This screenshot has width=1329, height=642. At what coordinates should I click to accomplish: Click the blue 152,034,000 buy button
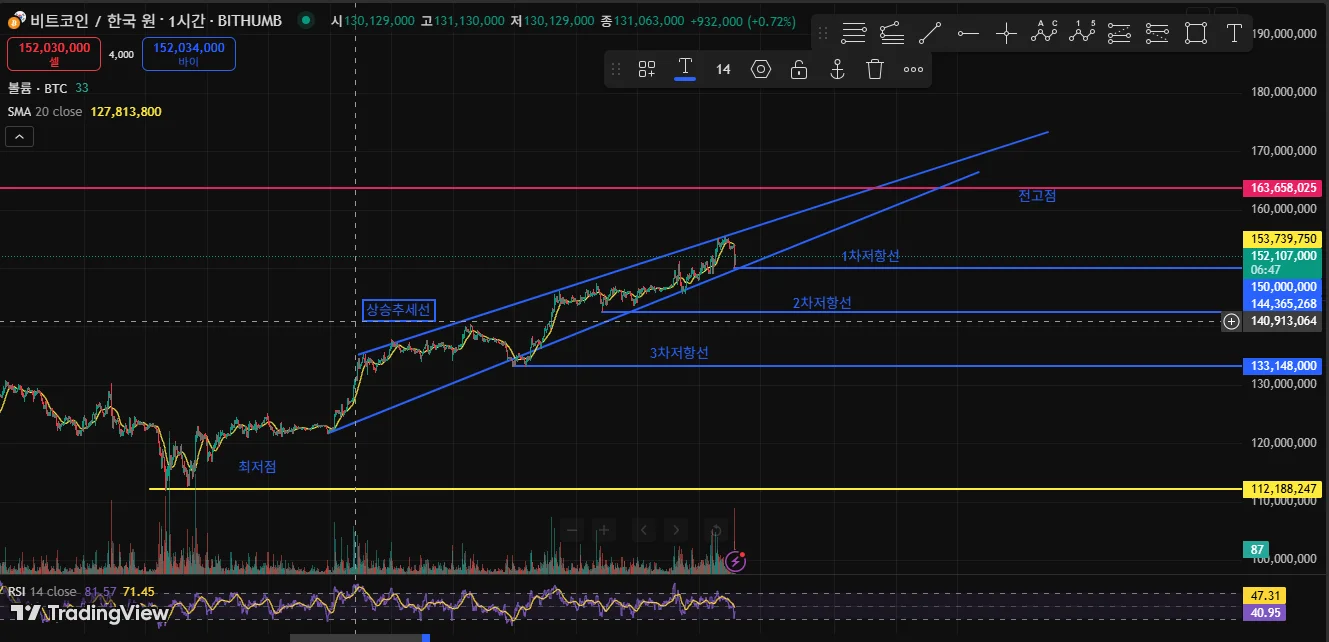tap(189, 54)
